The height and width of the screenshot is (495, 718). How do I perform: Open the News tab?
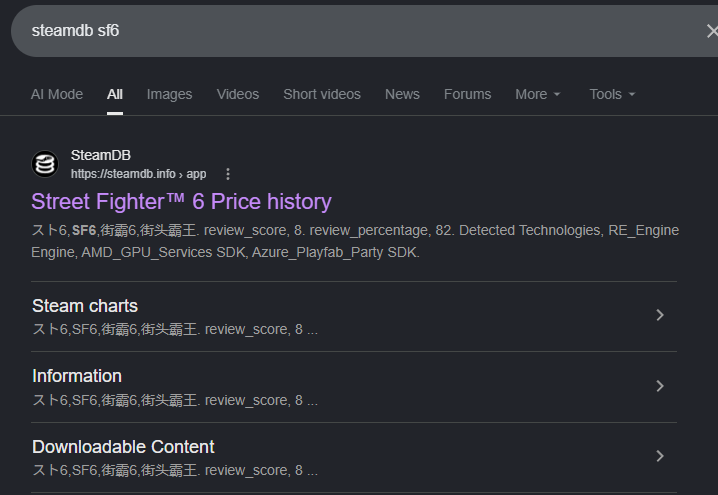(x=402, y=94)
